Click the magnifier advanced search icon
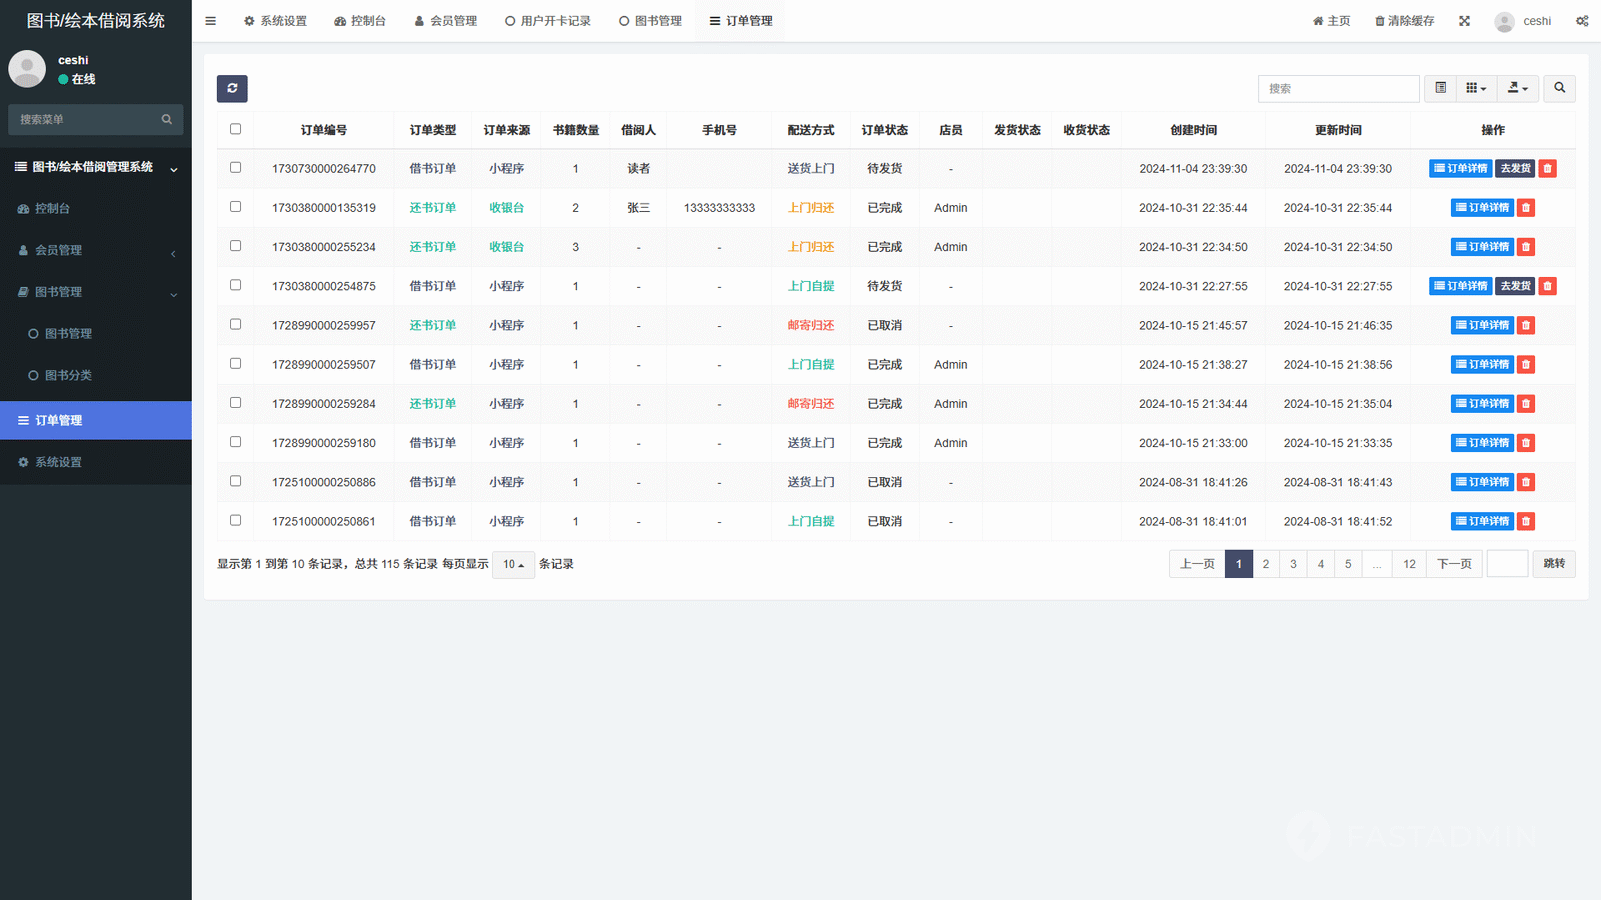This screenshot has width=1601, height=900. coord(1559,89)
